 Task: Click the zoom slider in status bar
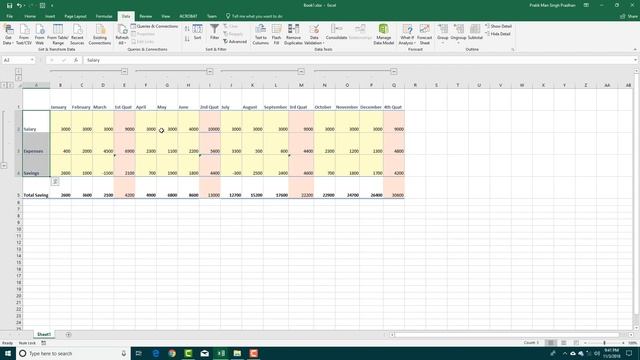click(x=604, y=343)
